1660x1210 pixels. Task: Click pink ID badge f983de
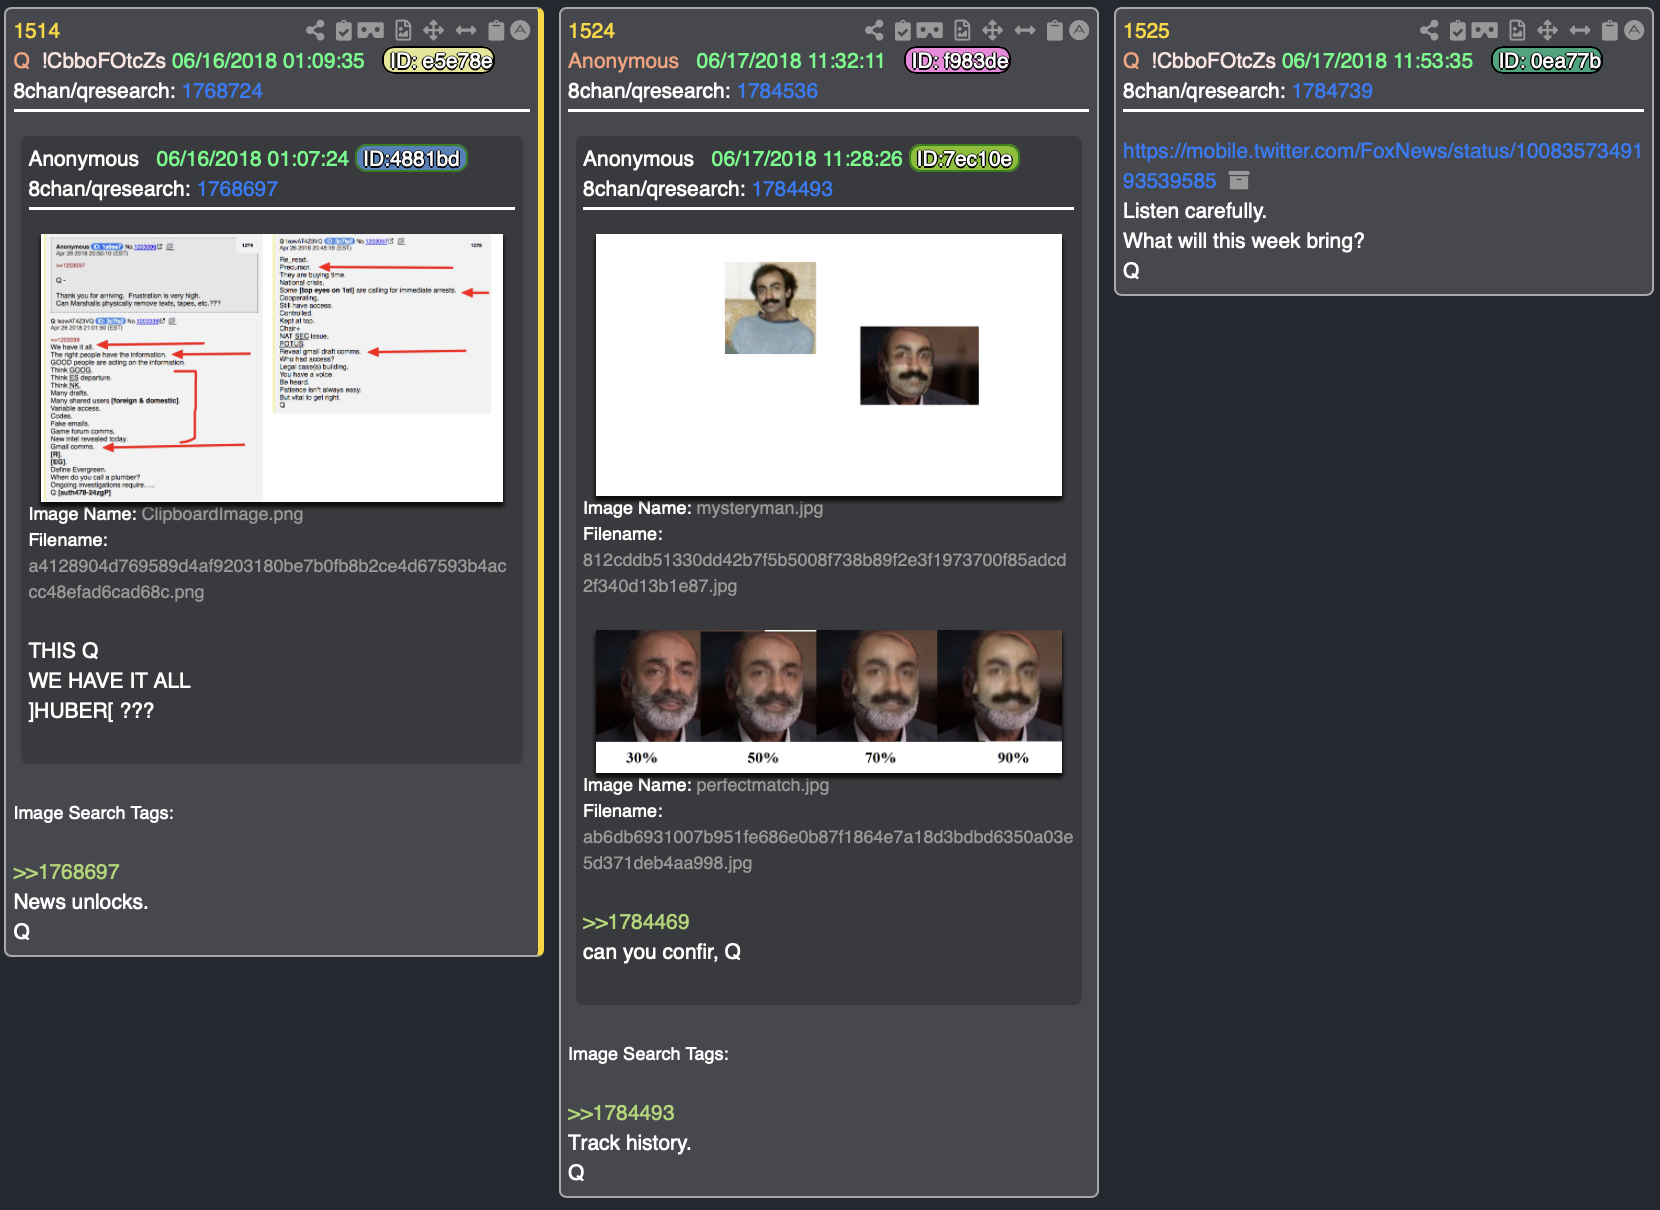[x=958, y=61]
